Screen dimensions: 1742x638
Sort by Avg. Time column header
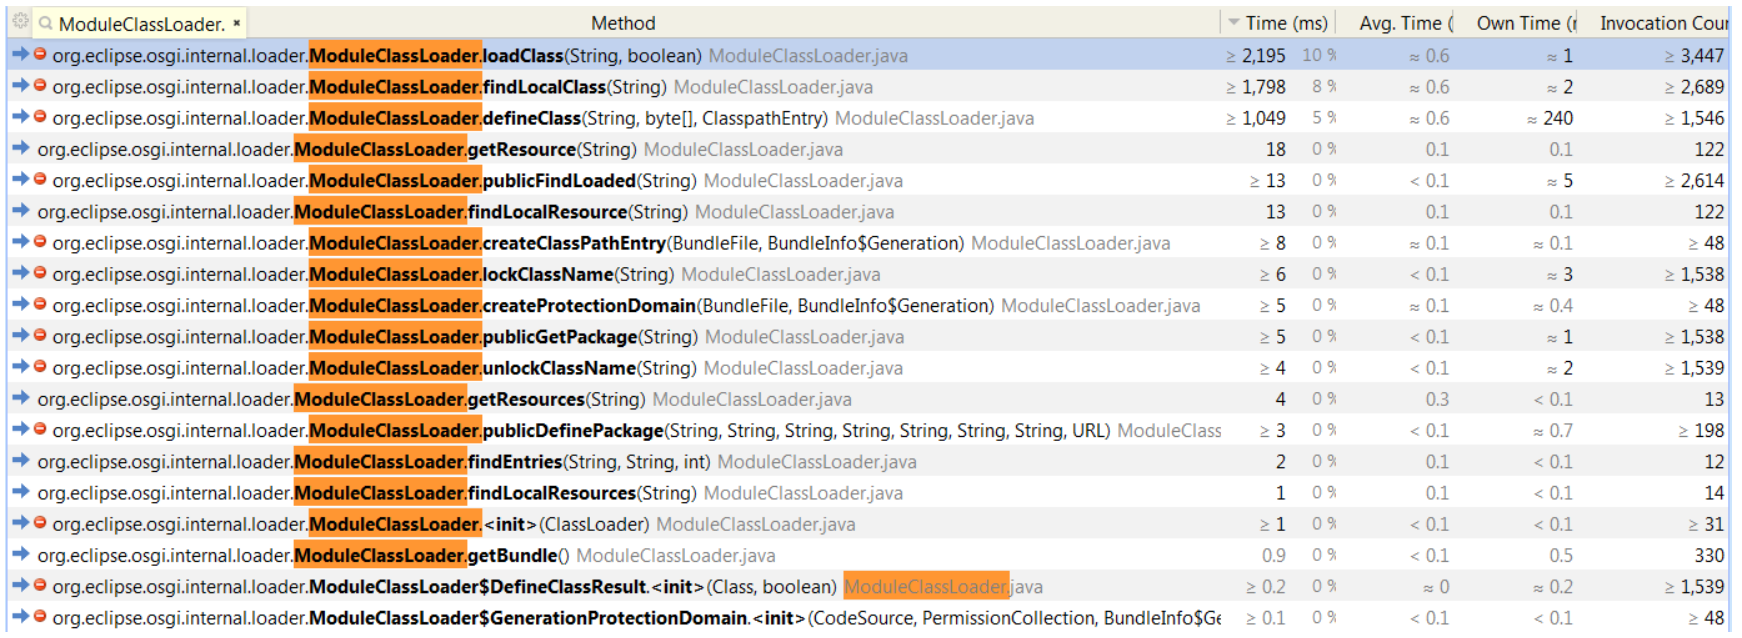coord(1404,23)
